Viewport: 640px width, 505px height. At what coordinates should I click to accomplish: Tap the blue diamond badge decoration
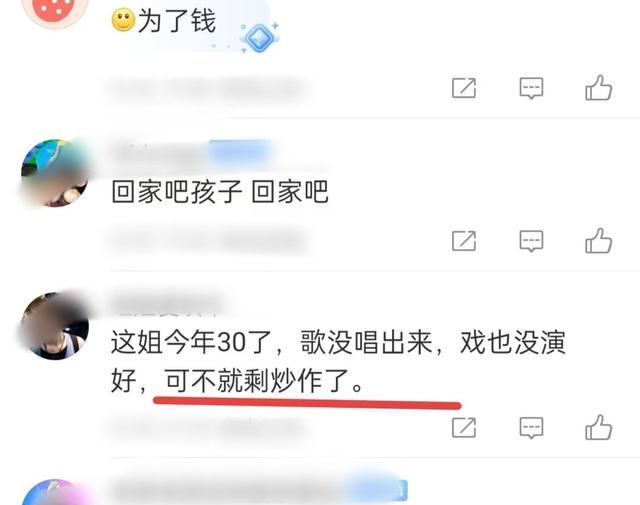(259, 38)
